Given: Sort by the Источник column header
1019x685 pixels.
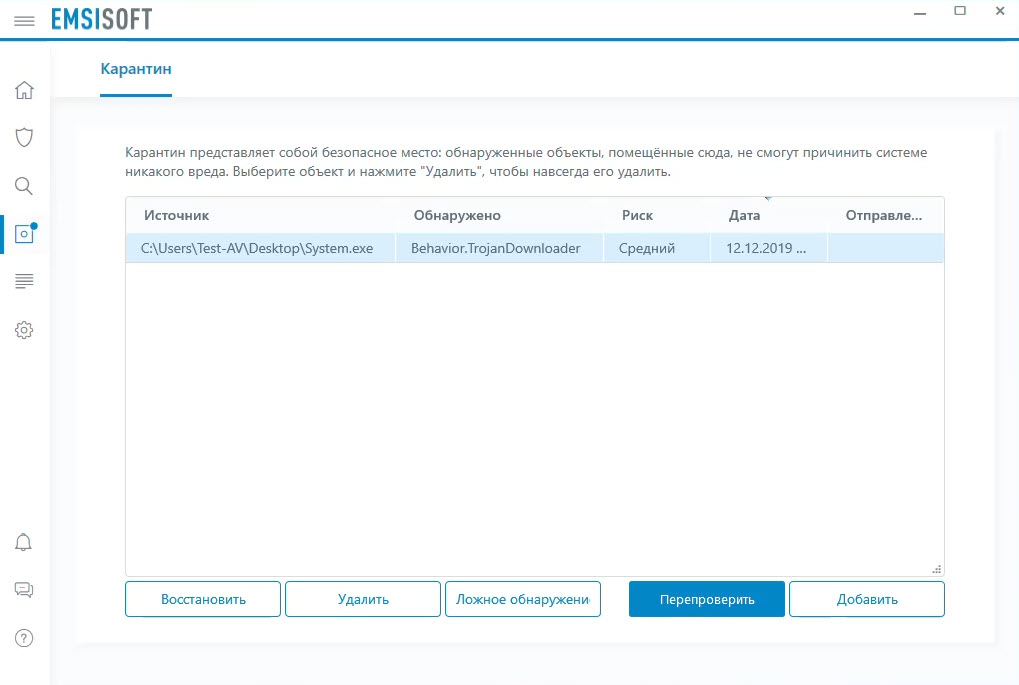Looking at the screenshot, I should point(177,216).
